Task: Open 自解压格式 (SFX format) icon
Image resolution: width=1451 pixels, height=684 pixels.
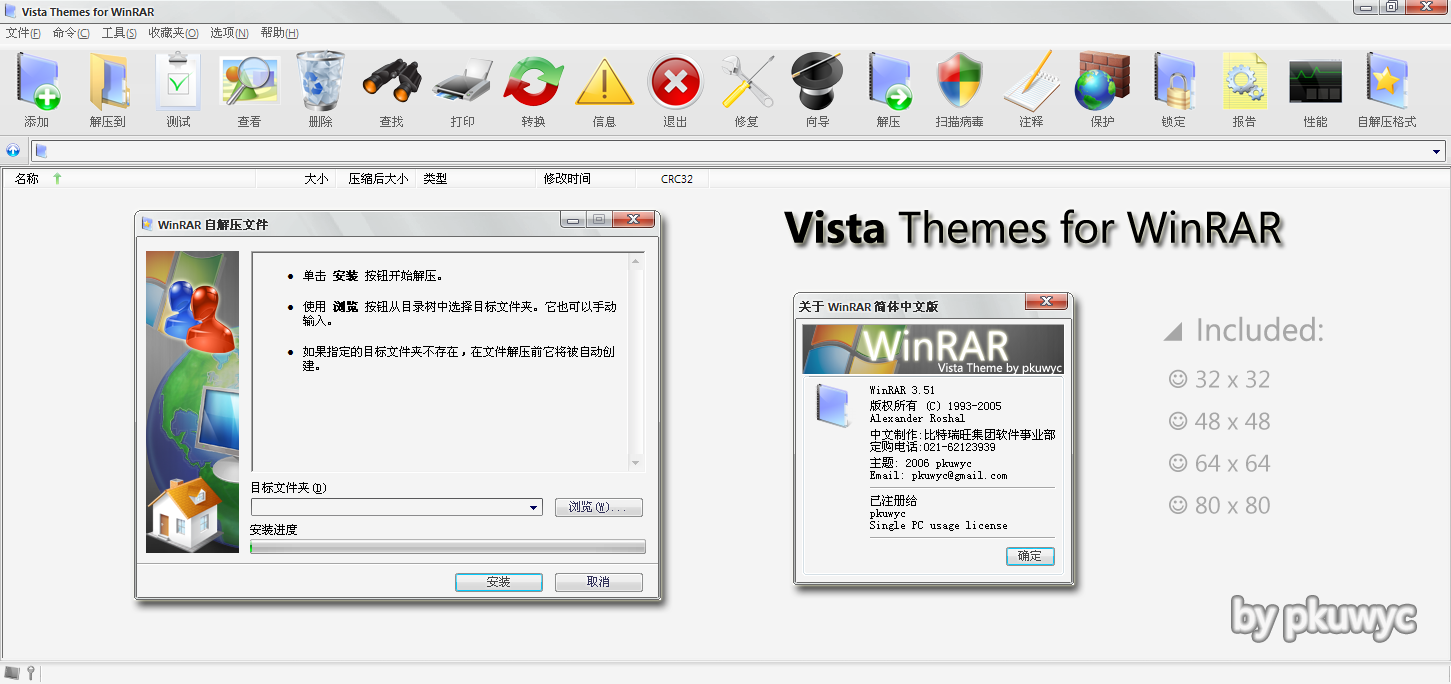Action: point(1386,90)
